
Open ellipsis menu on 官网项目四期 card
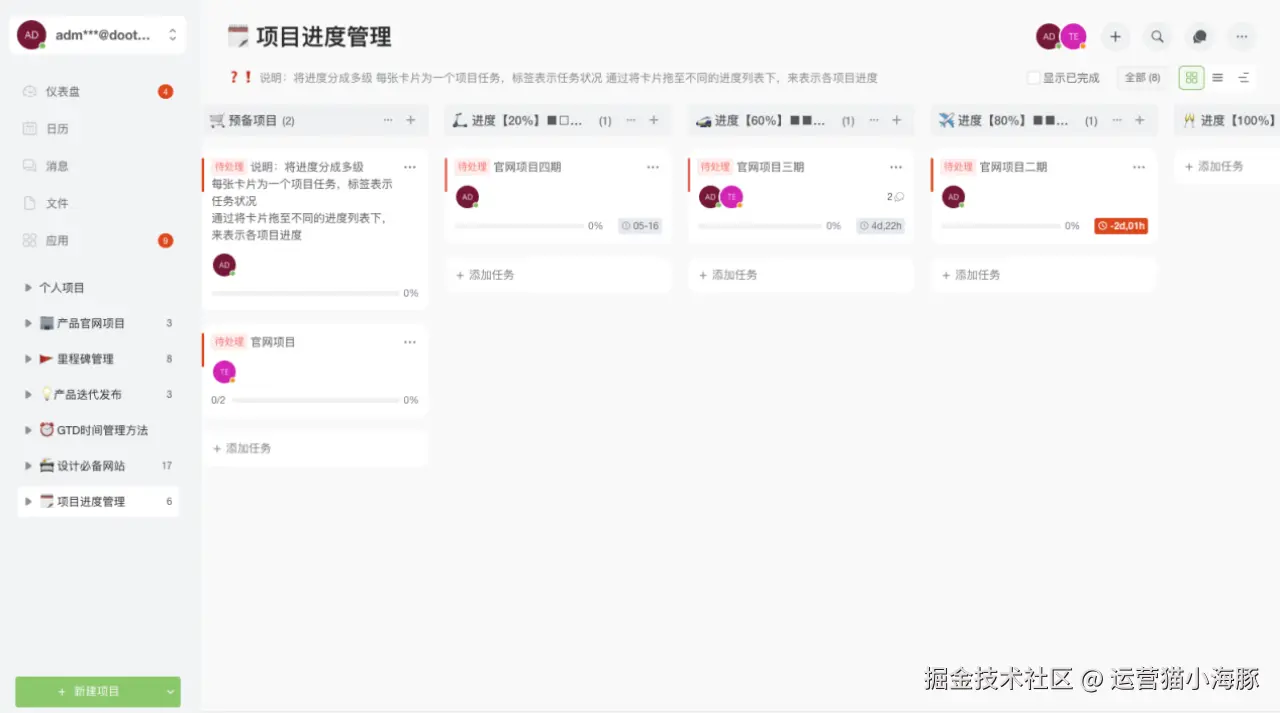653,167
